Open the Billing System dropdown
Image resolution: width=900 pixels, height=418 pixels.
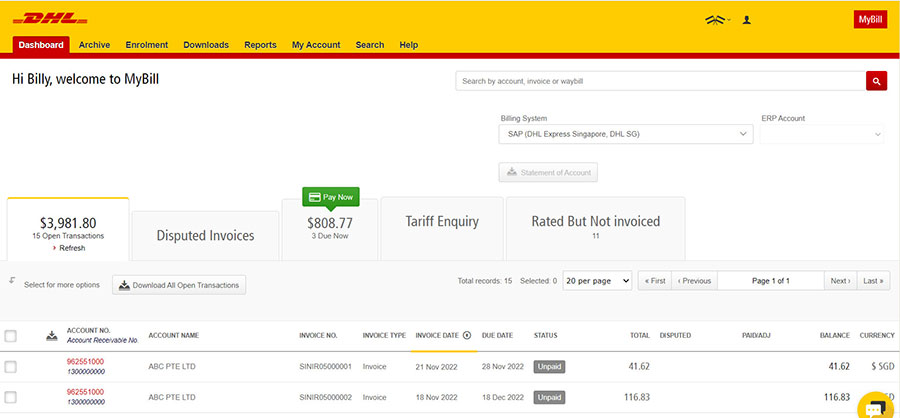click(626, 134)
